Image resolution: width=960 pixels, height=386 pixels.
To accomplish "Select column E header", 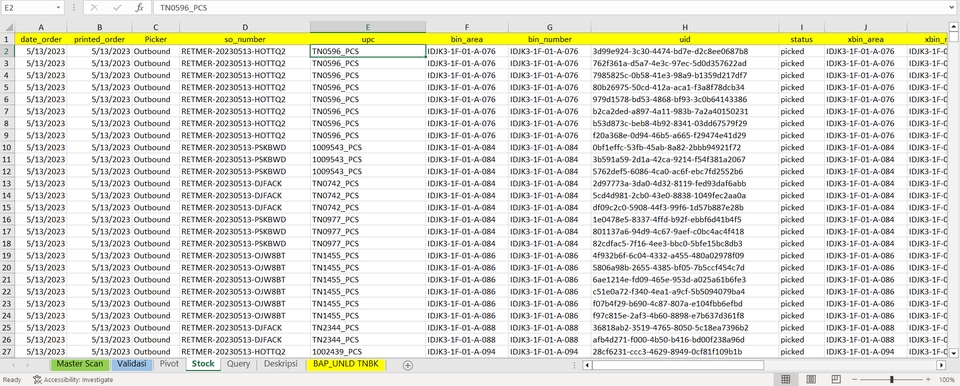I will click(368, 27).
